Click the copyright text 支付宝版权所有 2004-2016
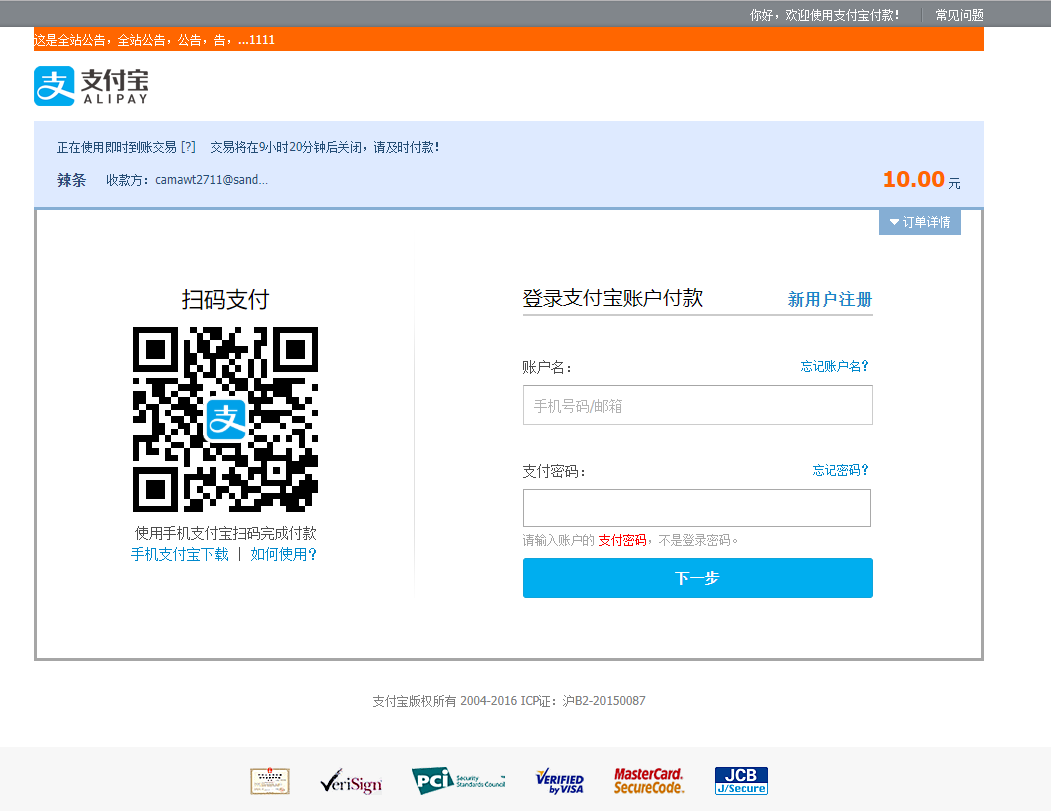Image resolution: width=1051 pixels, height=811 pixels. click(445, 700)
